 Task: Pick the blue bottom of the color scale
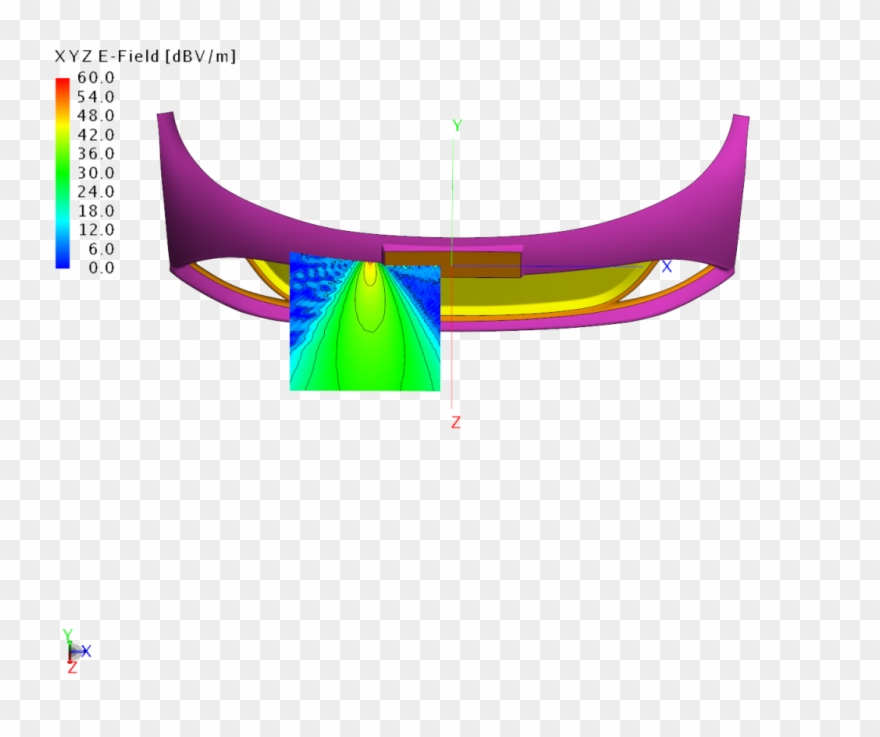pos(62,261)
